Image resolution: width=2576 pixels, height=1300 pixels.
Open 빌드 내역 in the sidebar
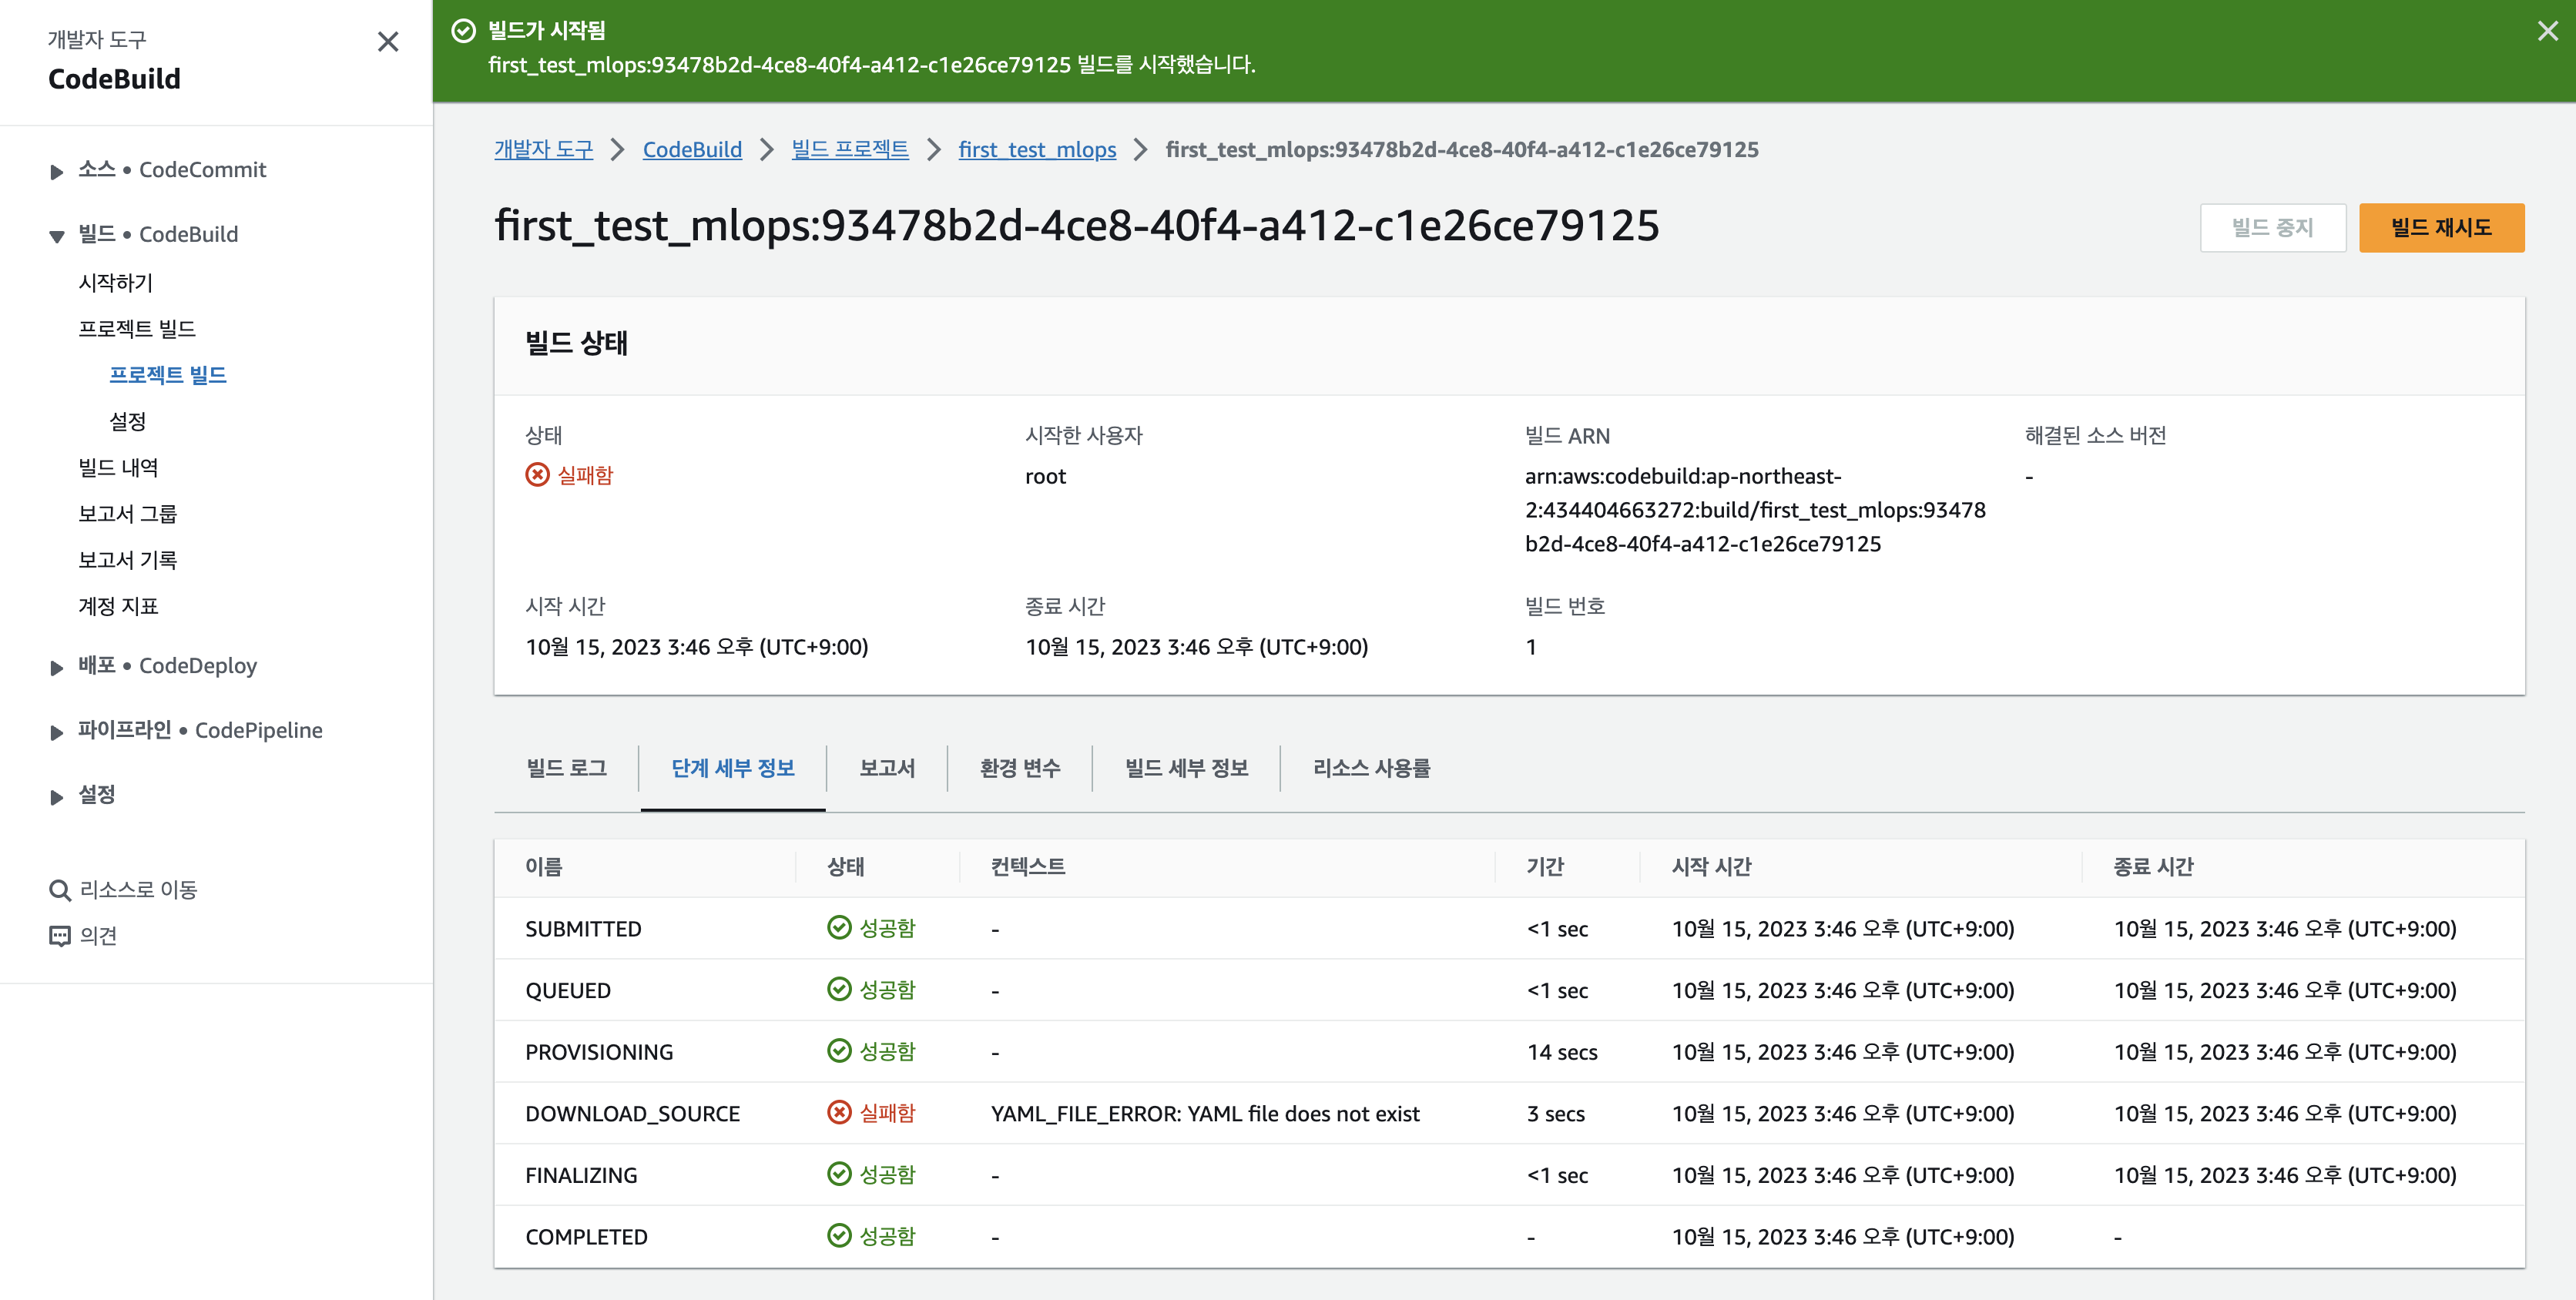[x=118, y=467]
